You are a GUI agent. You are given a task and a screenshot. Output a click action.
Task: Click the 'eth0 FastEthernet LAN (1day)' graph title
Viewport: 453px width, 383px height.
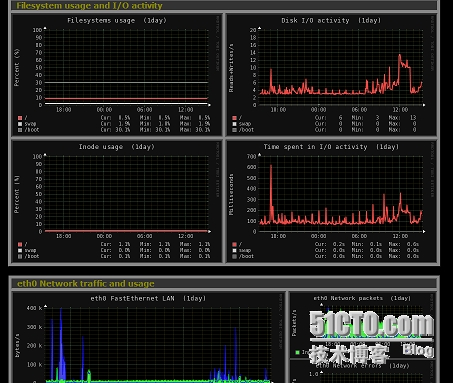(148, 299)
